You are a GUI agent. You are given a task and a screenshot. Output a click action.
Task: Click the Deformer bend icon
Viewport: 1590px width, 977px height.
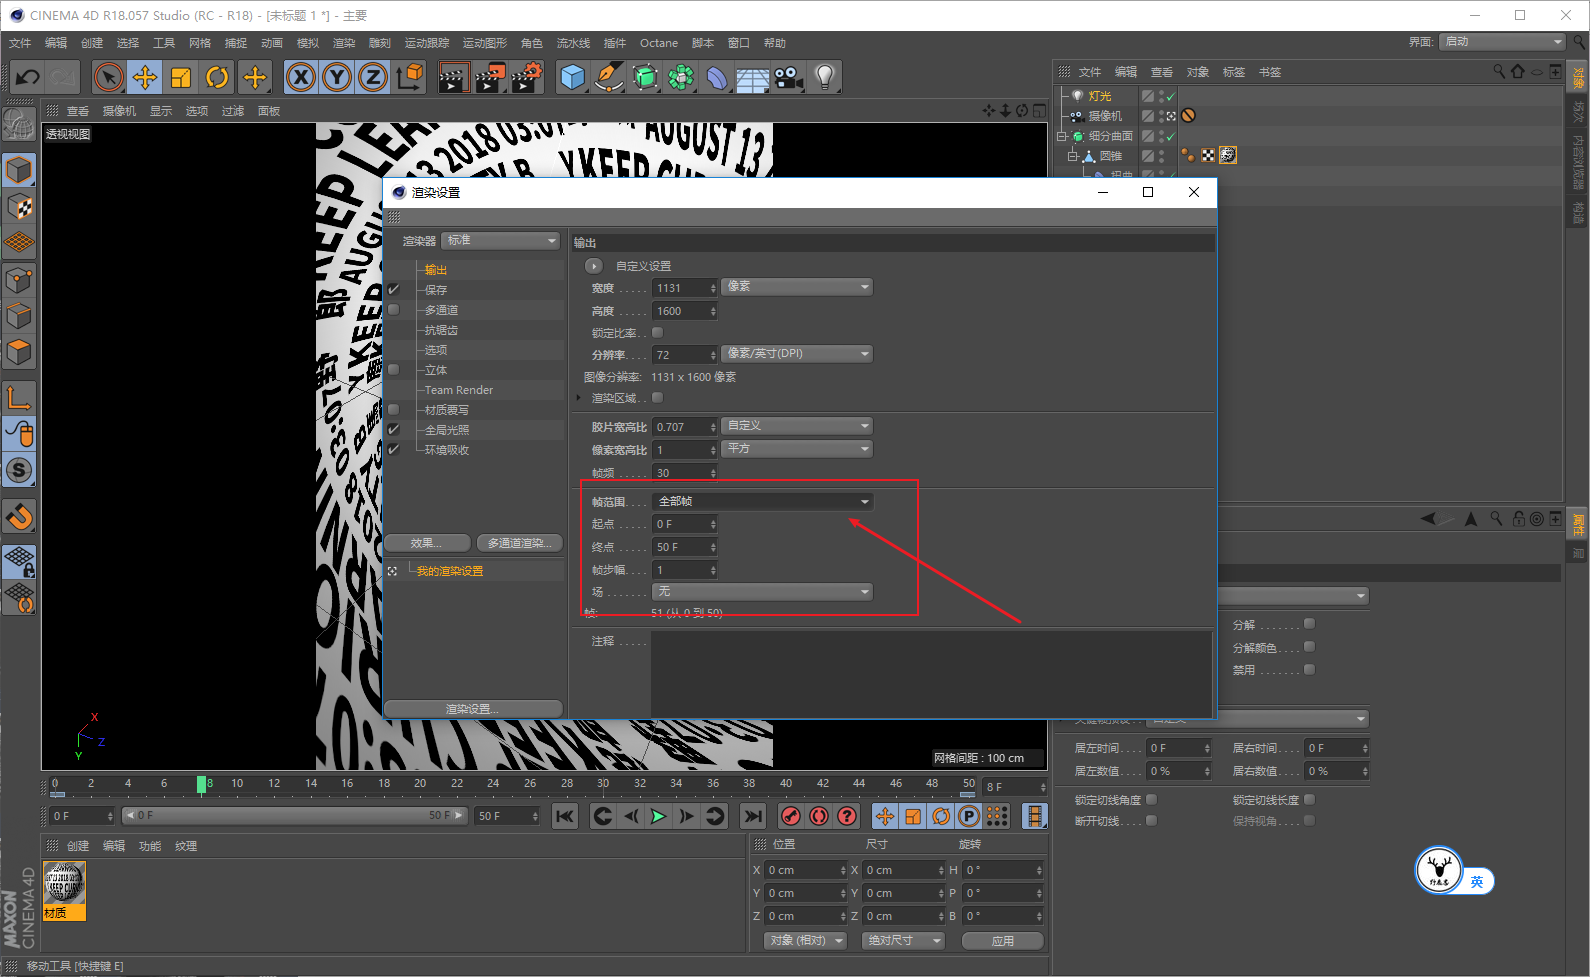[717, 77]
